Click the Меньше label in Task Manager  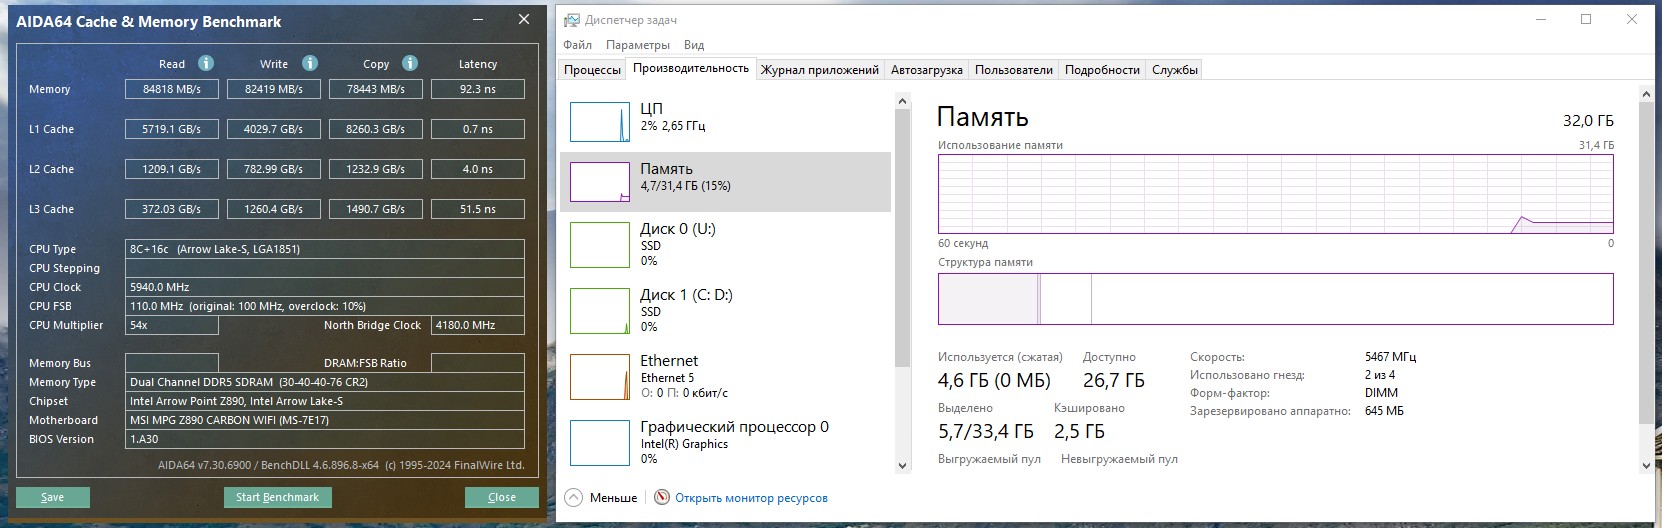(613, 498)
